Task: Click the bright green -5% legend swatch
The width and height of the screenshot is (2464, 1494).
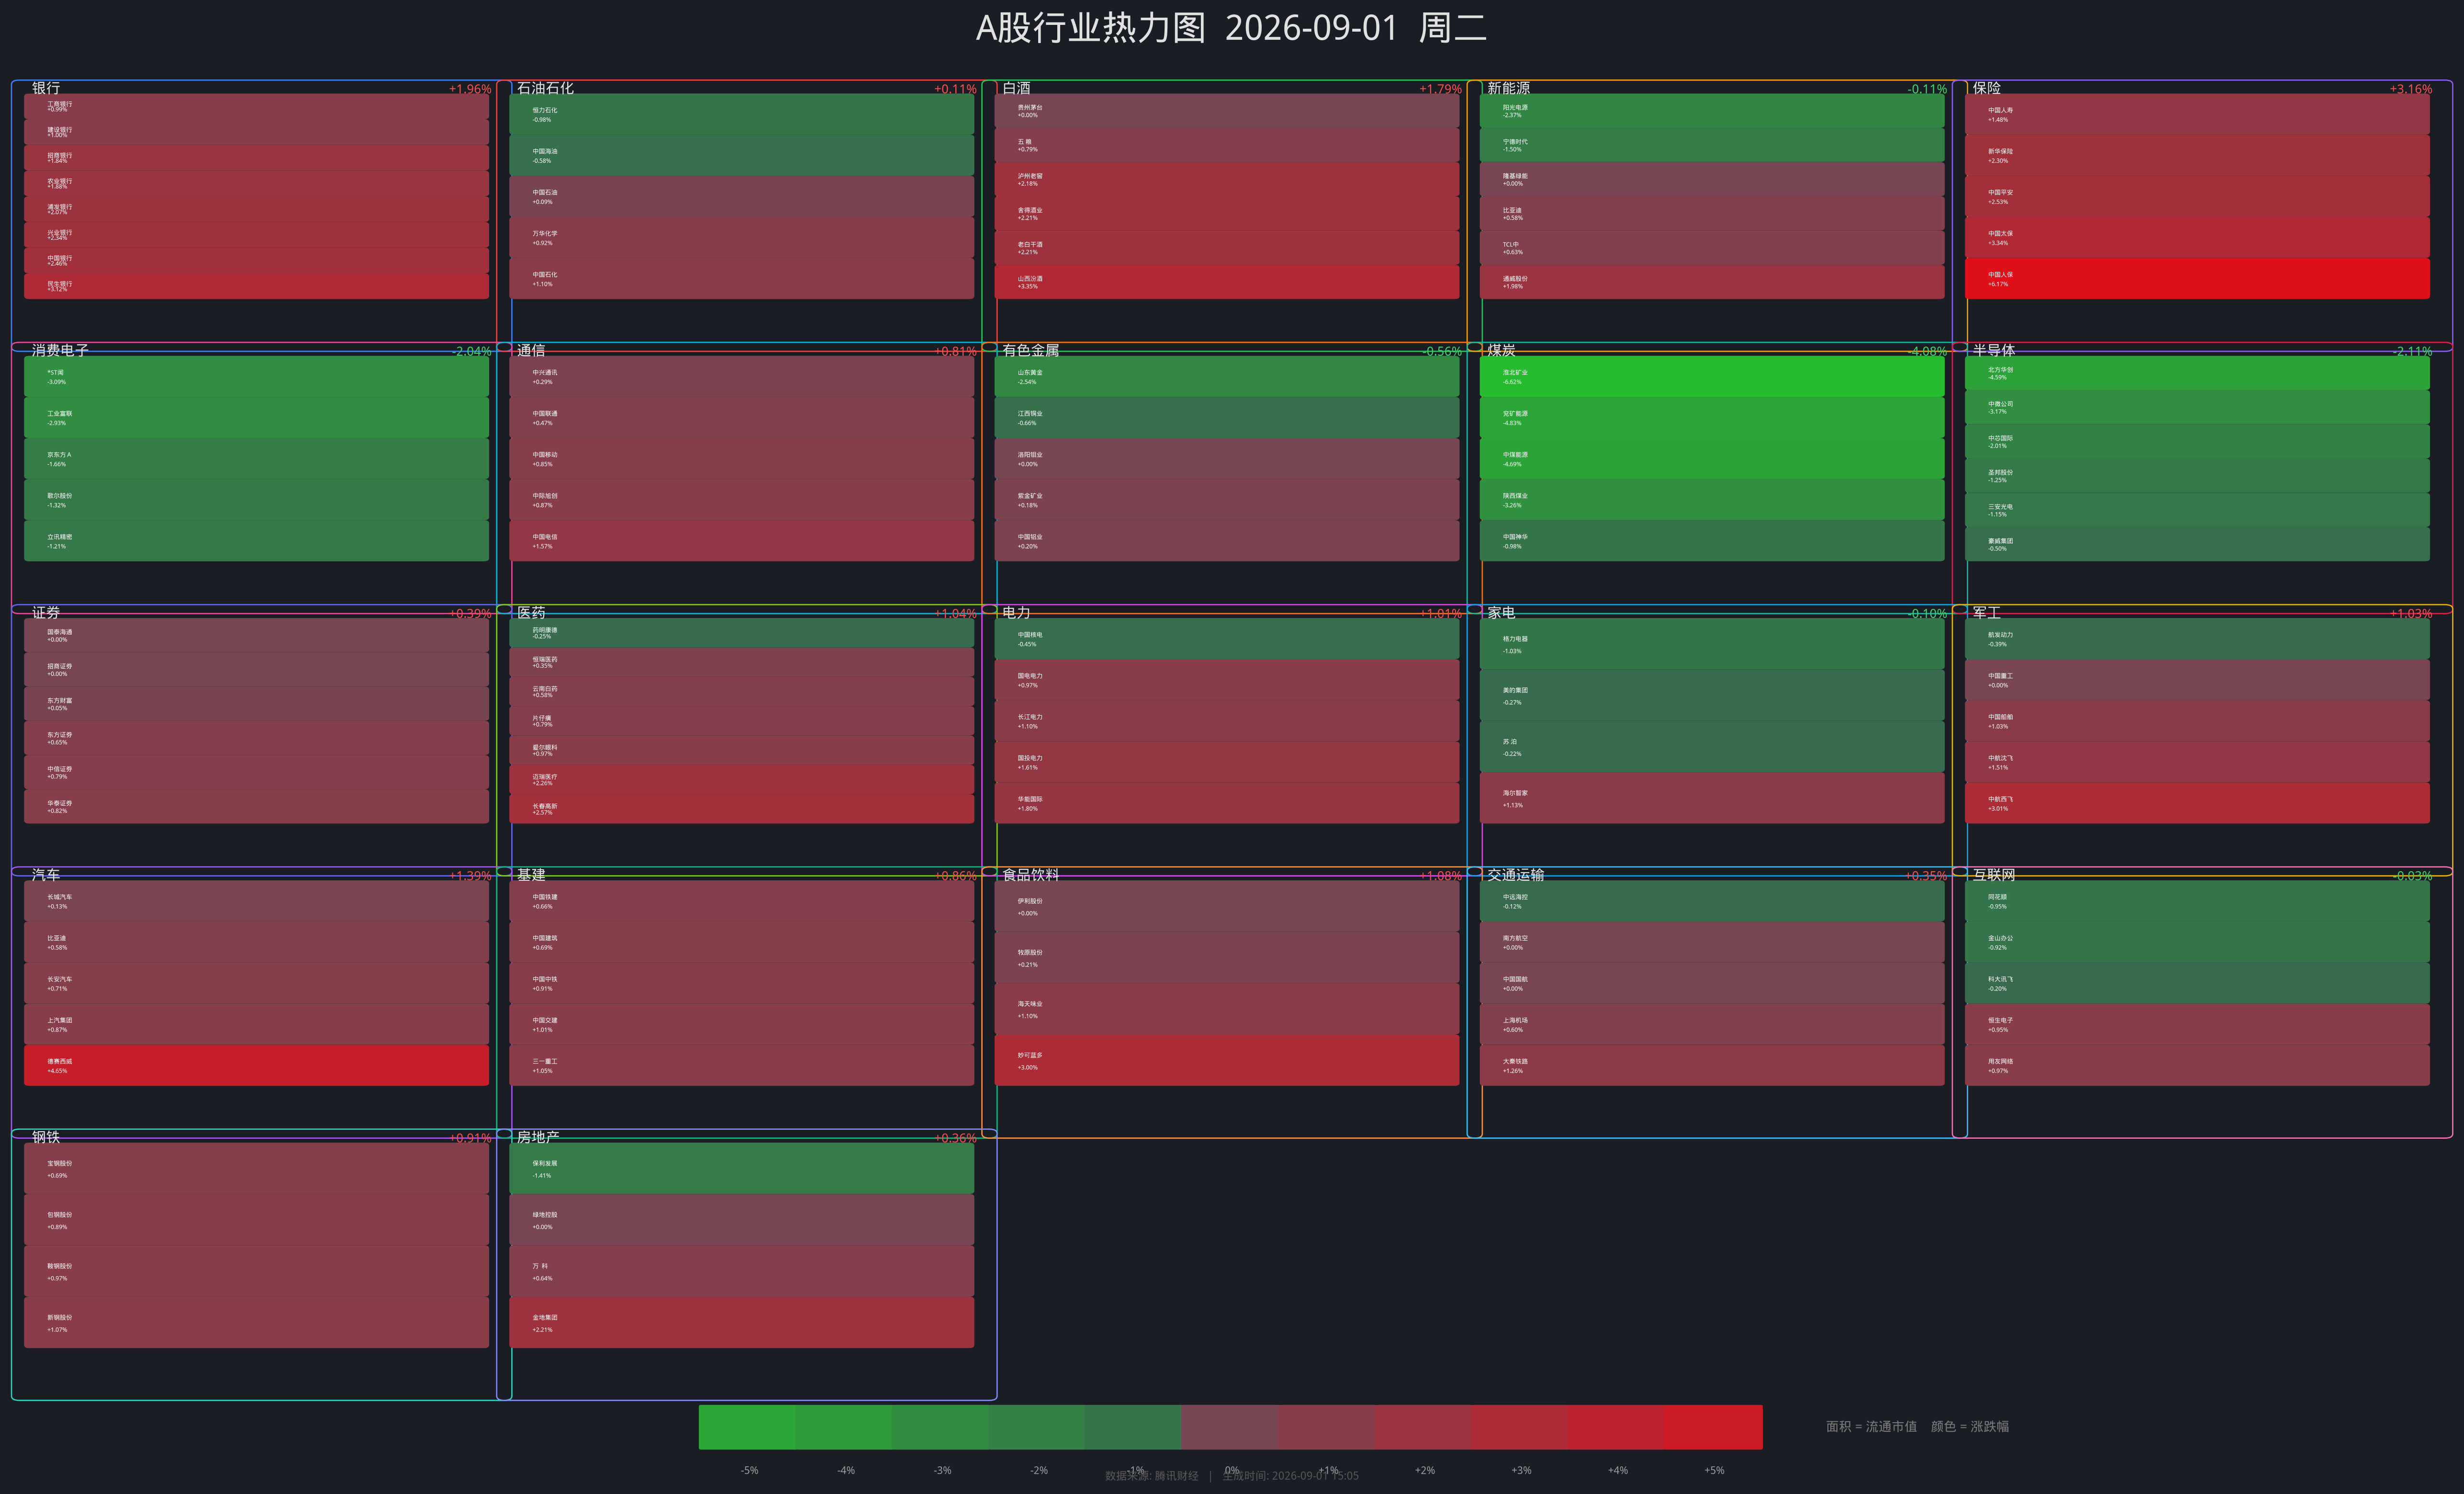Action: [747, 1427]
